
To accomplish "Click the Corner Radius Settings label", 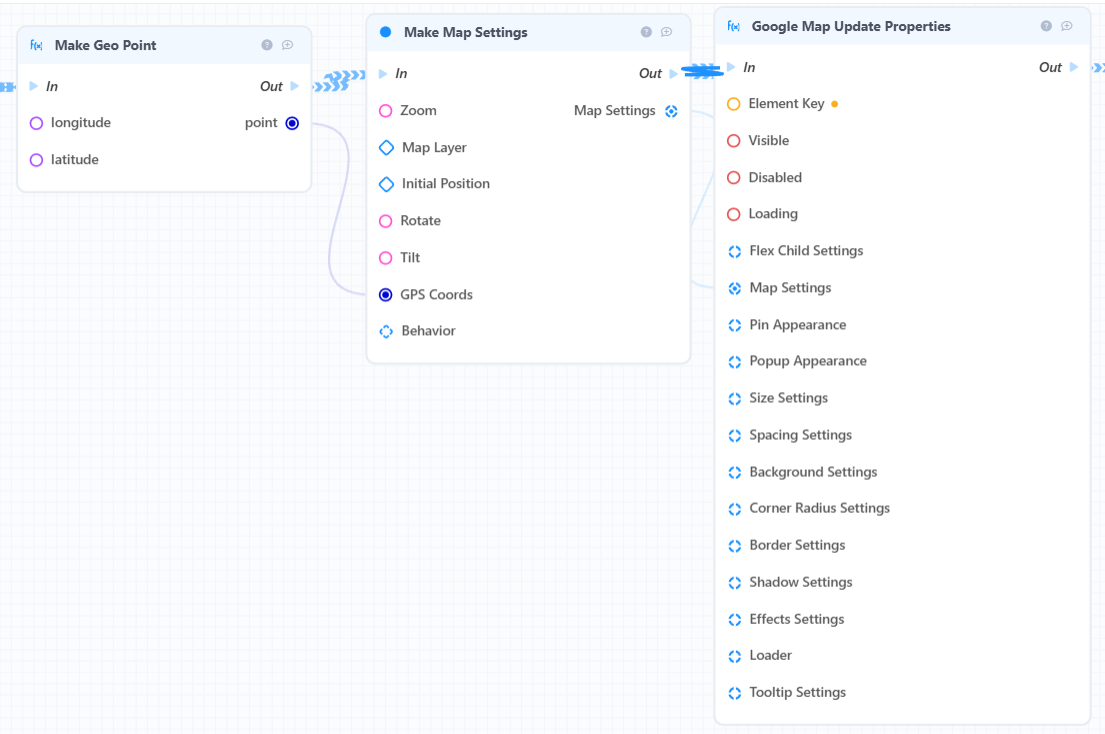I will 819,508.
